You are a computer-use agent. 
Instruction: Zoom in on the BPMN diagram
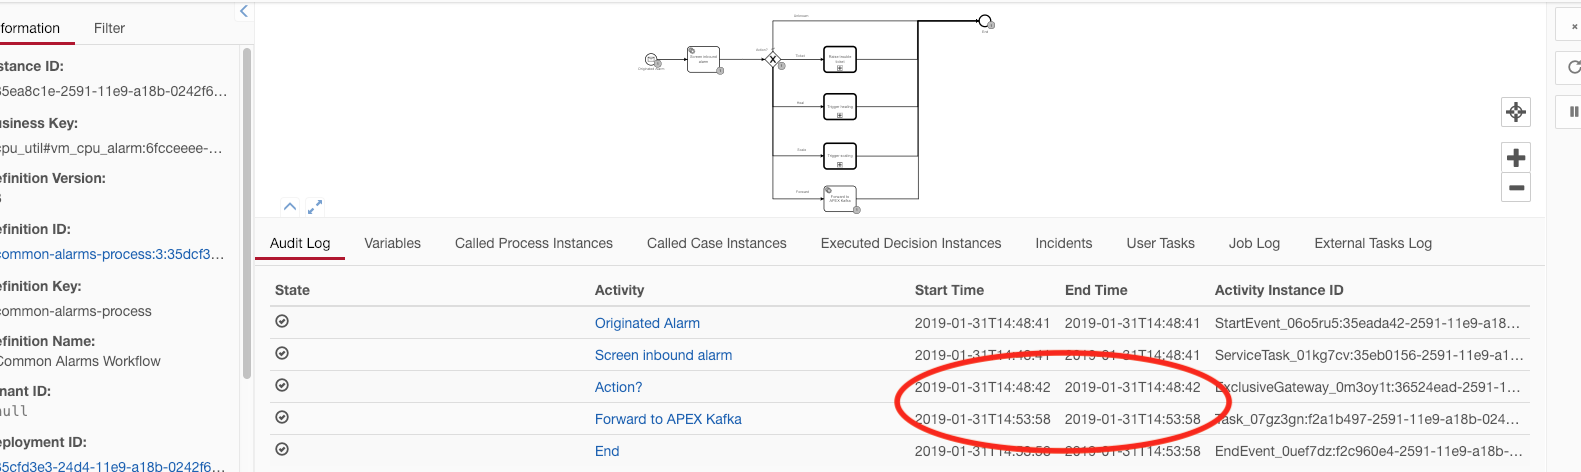[1516, 157]
